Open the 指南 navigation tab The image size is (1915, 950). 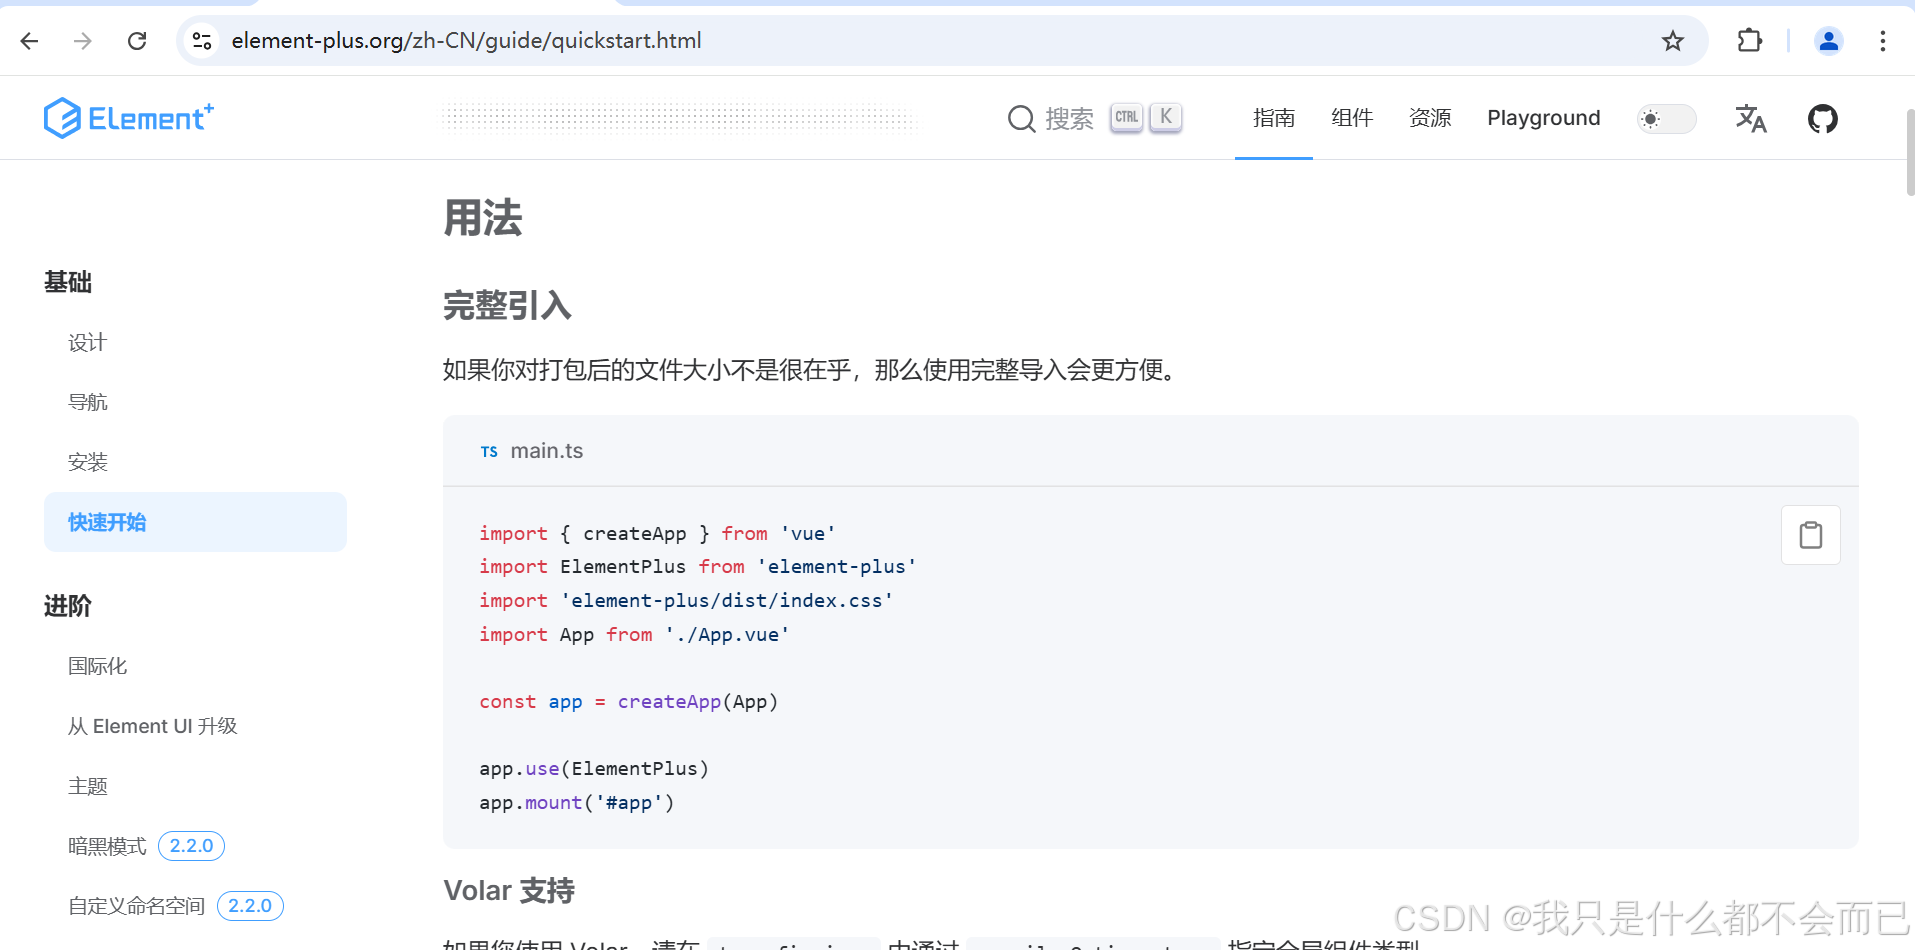[x=1274, y=118]
